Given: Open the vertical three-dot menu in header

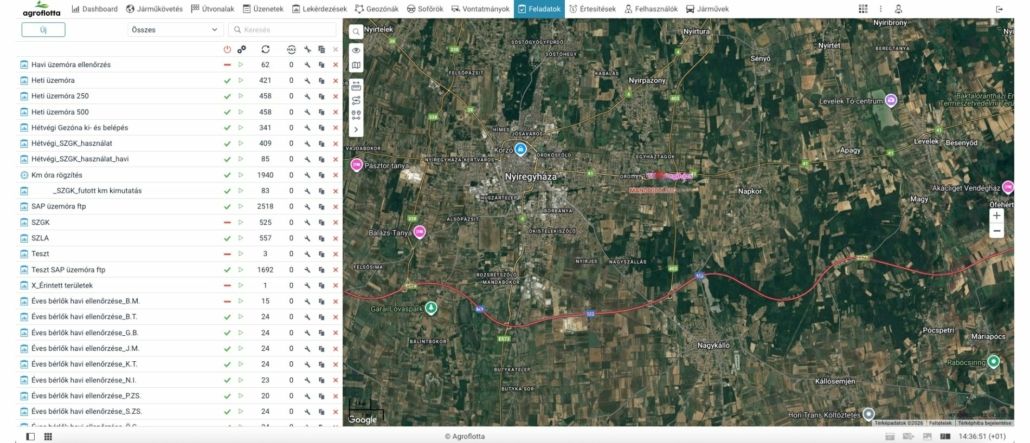Looking at the screenshot, I should click(x=881, y=9).
